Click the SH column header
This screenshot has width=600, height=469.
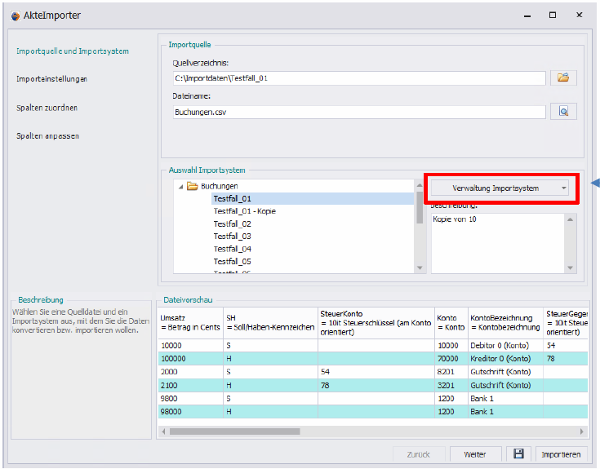(271, 323)
